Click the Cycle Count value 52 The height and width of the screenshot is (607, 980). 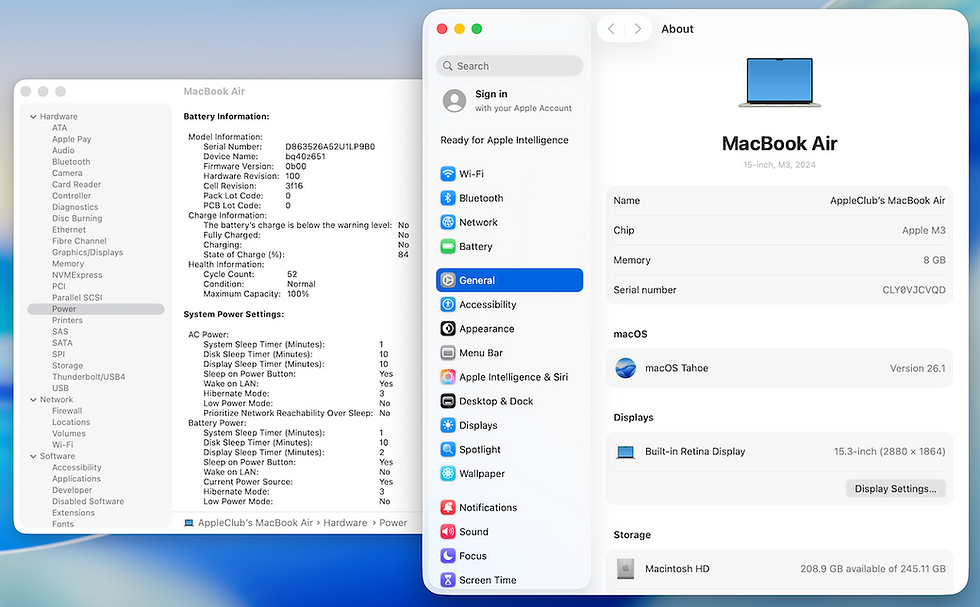(x=292, y=274)
